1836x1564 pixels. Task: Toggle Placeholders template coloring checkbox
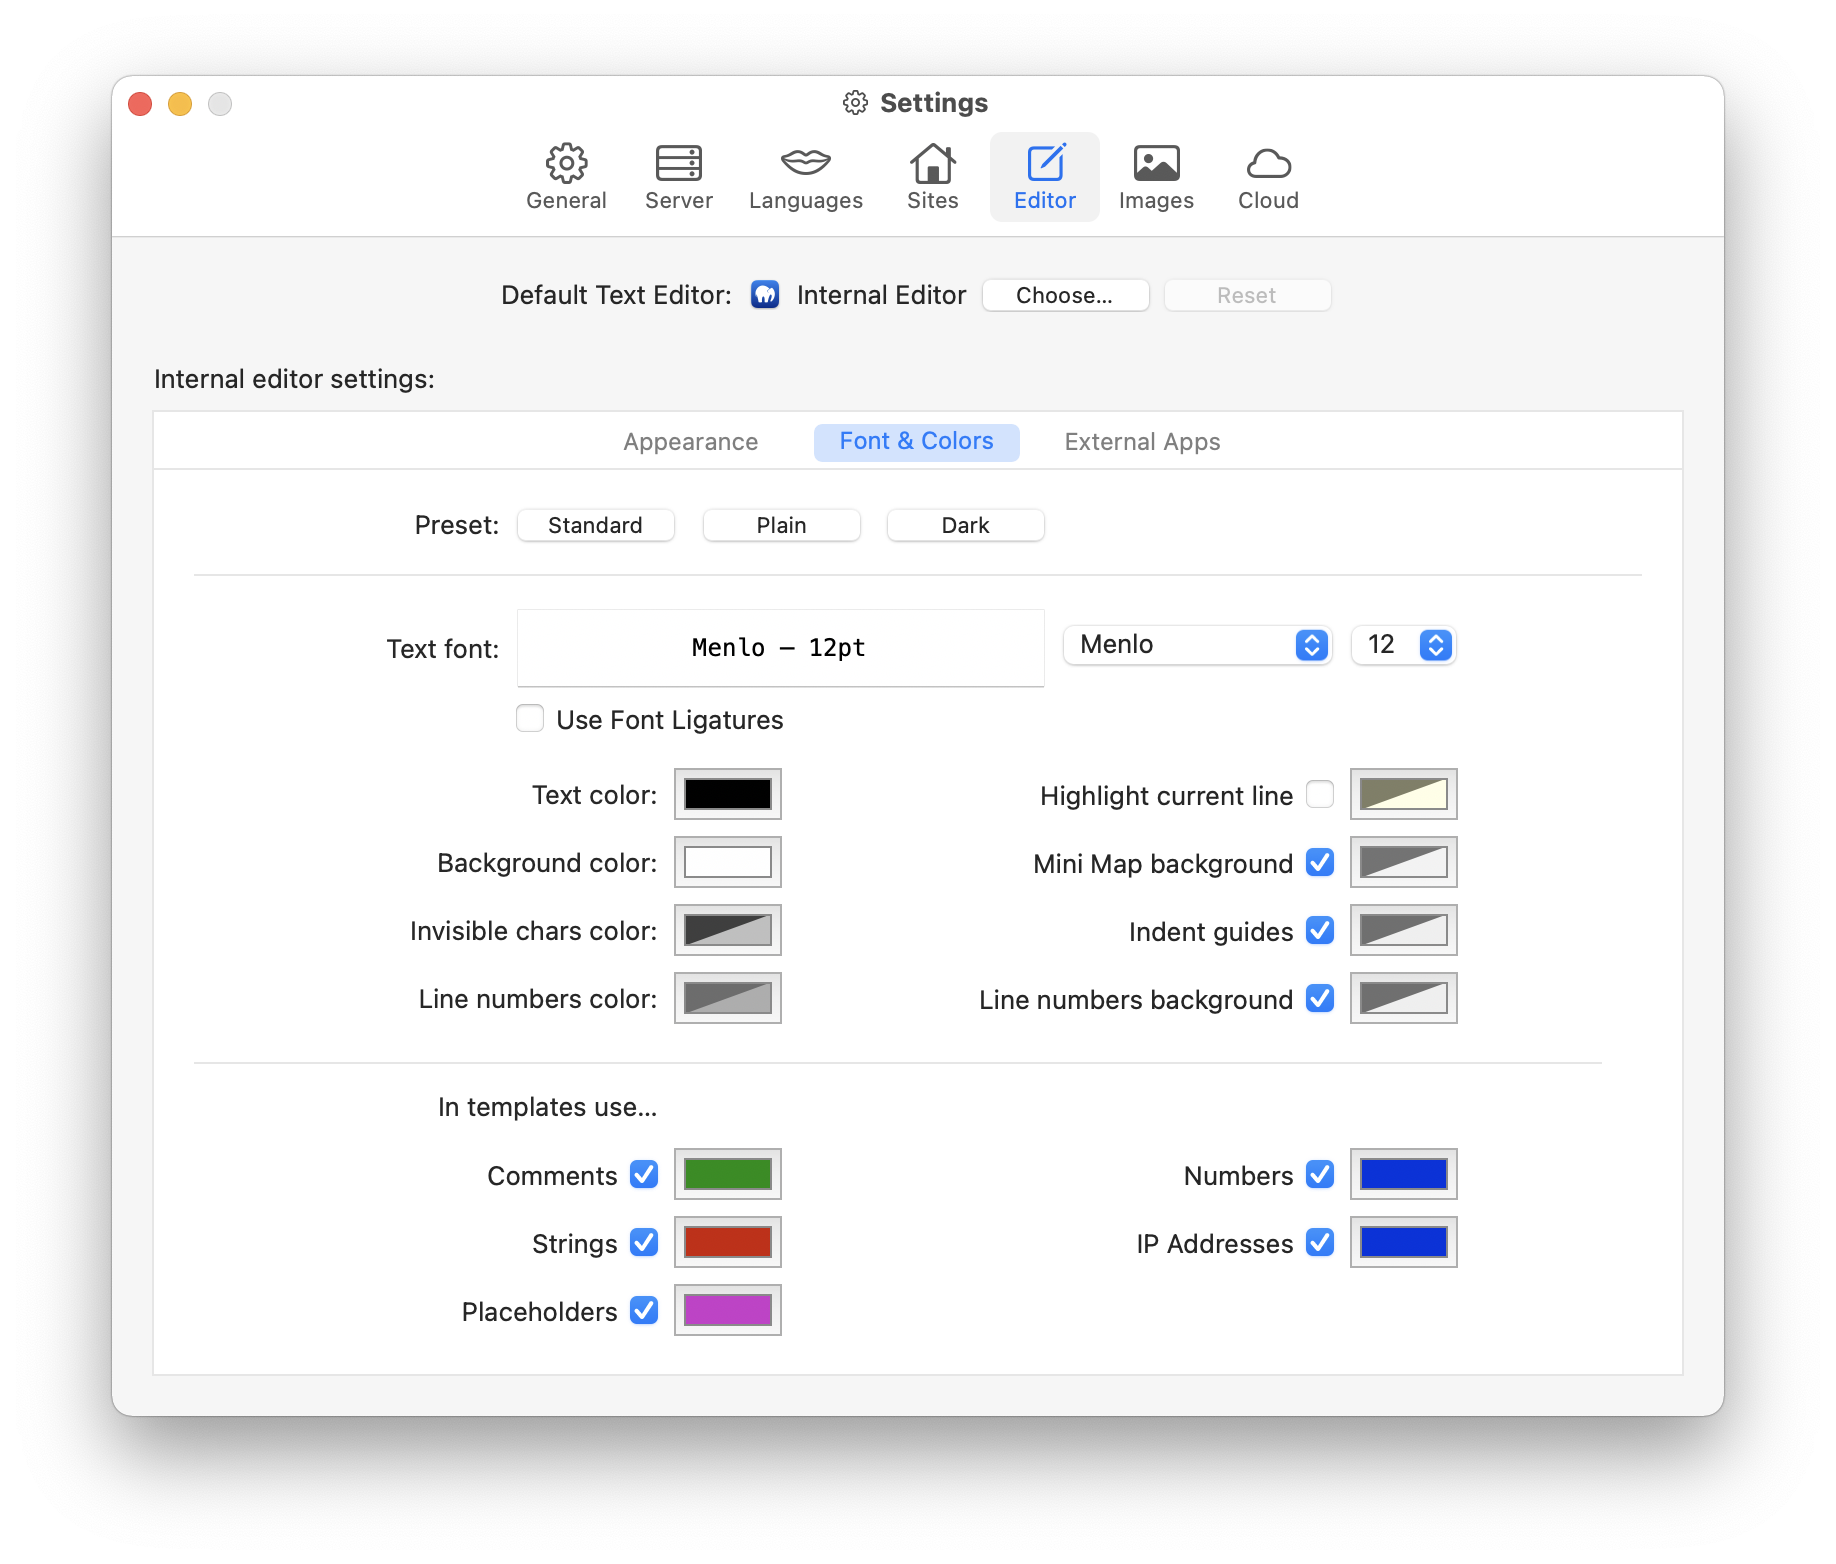[644, 1310]
